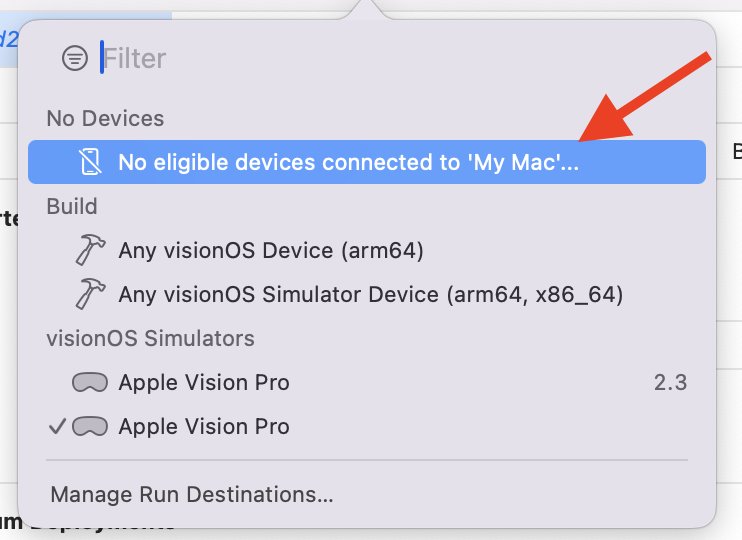
Task: Select Apple Vision Pro 2.3 simulator
Action: pos(367,382)
